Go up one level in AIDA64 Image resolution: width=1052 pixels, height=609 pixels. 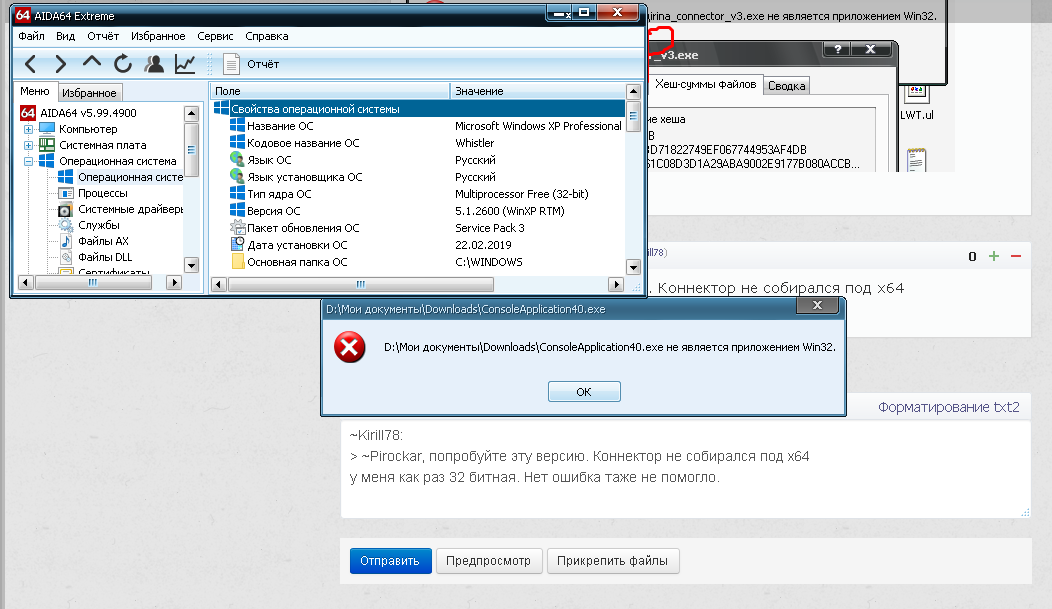click(92, 62)
